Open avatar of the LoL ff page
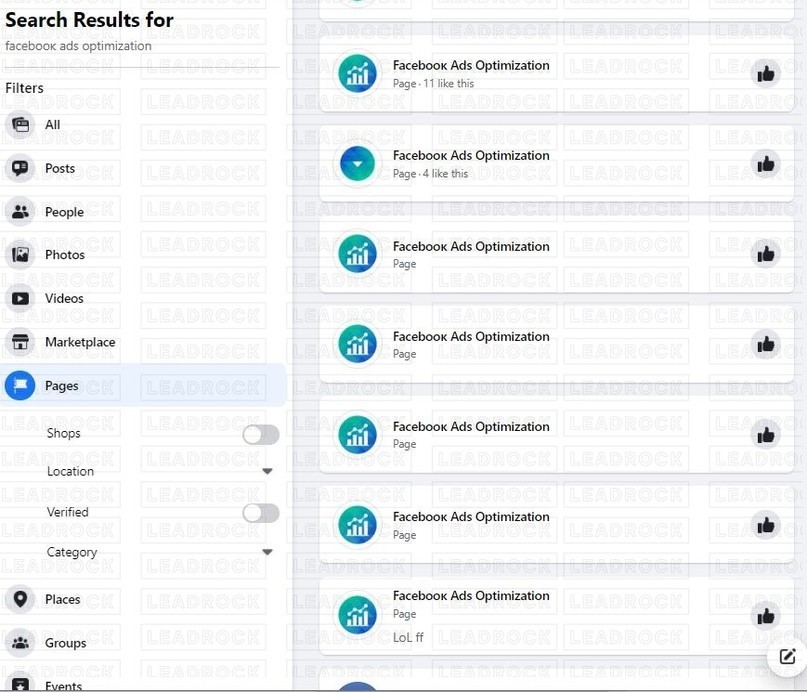Viewport: 807px width, 692px height. point(357,615)
